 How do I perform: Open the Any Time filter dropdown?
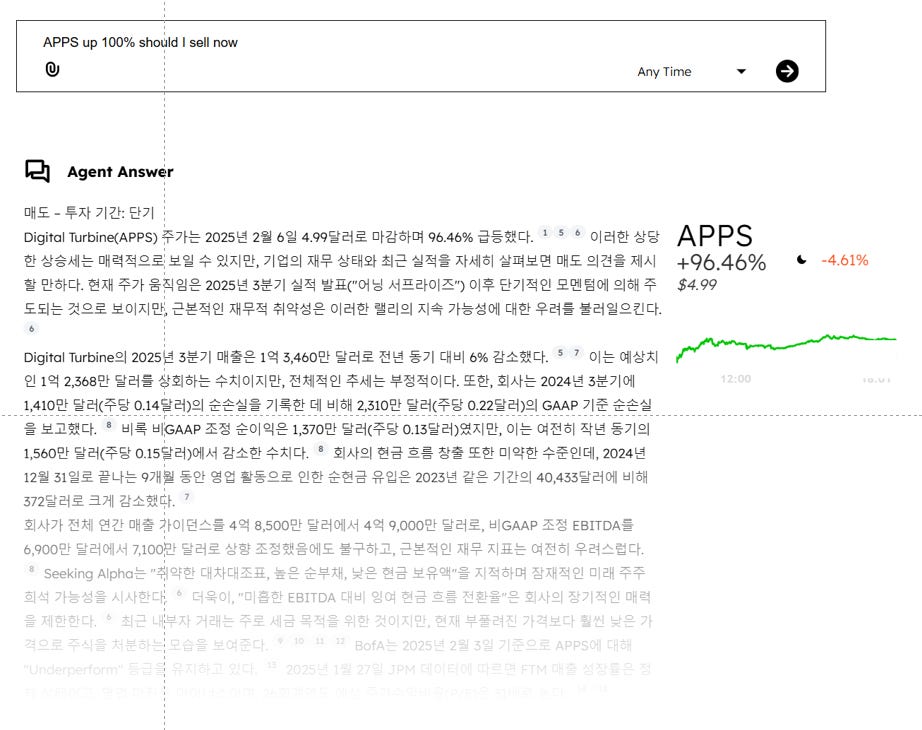click(692, 72)
